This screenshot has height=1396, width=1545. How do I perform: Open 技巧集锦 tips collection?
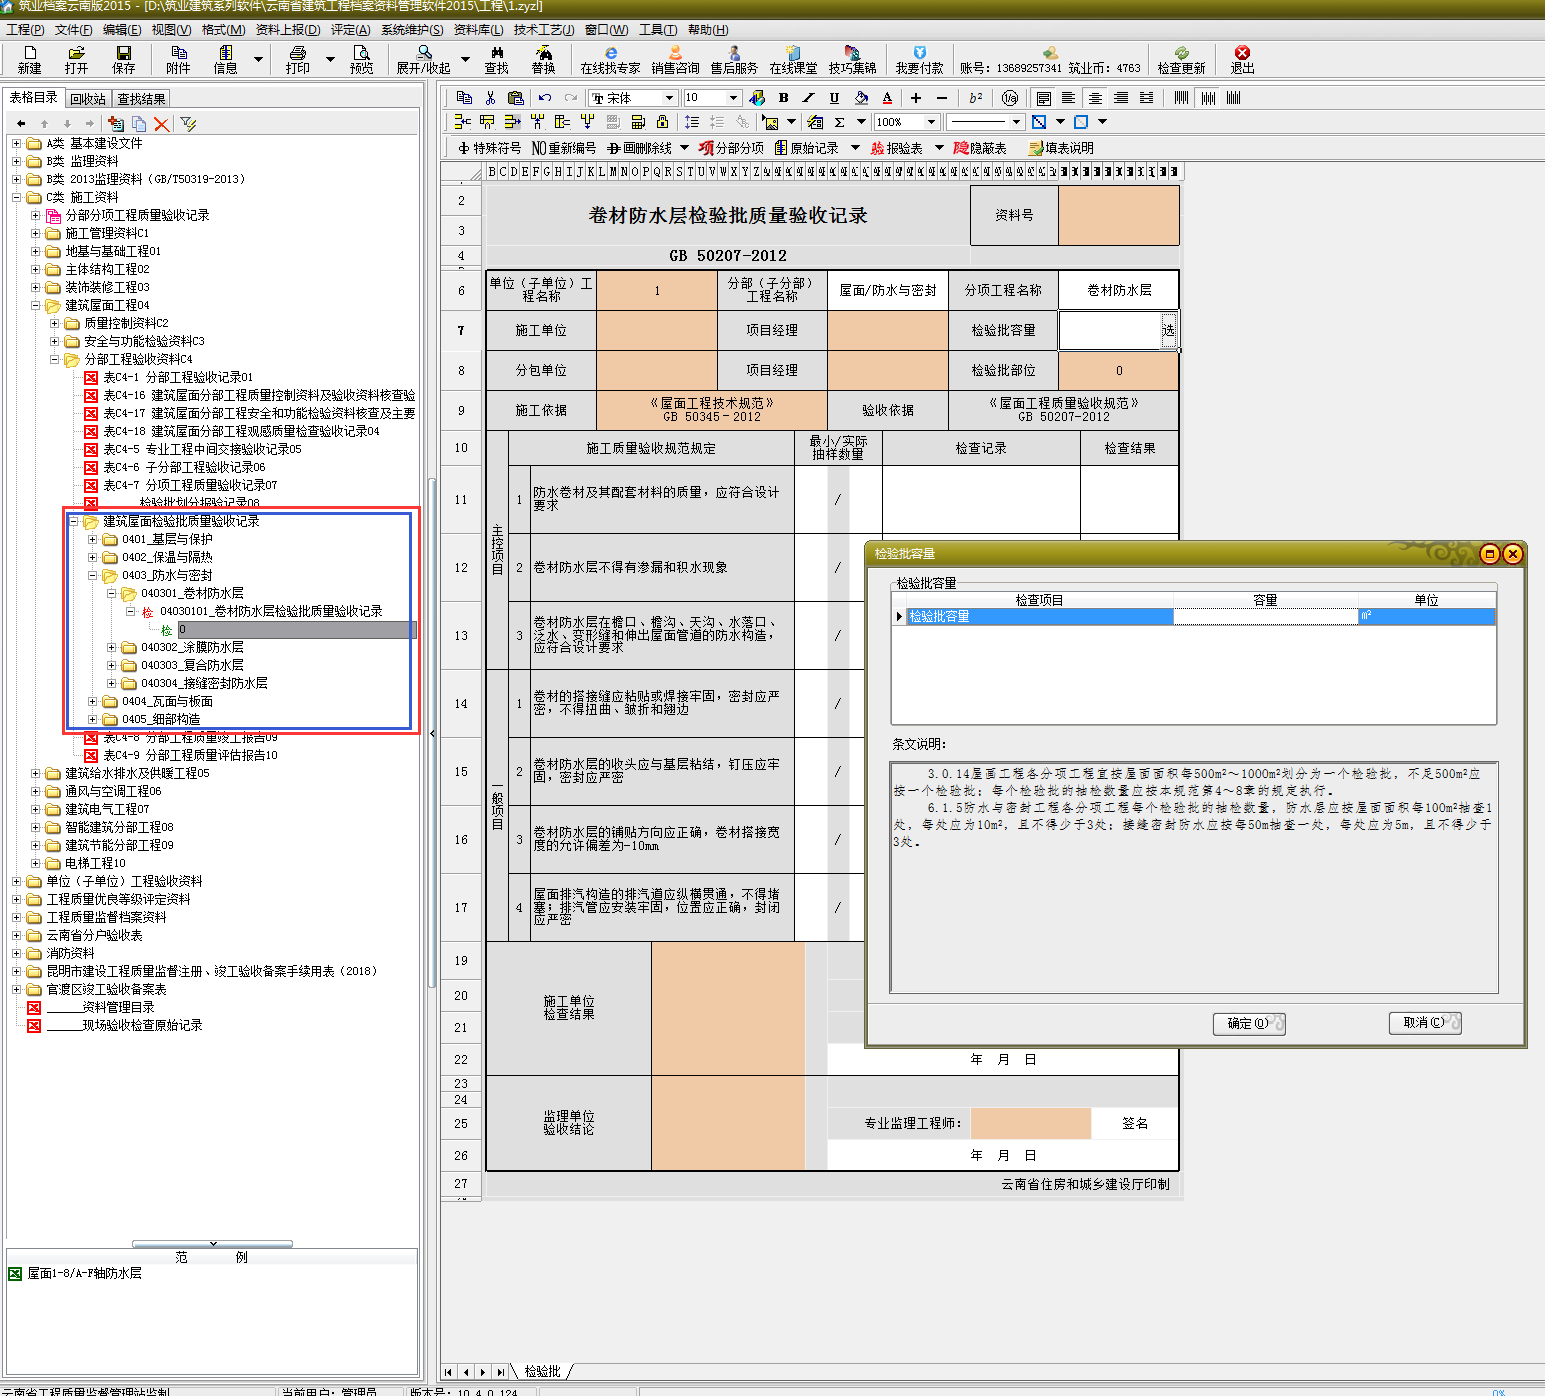(x=852, y=59)
